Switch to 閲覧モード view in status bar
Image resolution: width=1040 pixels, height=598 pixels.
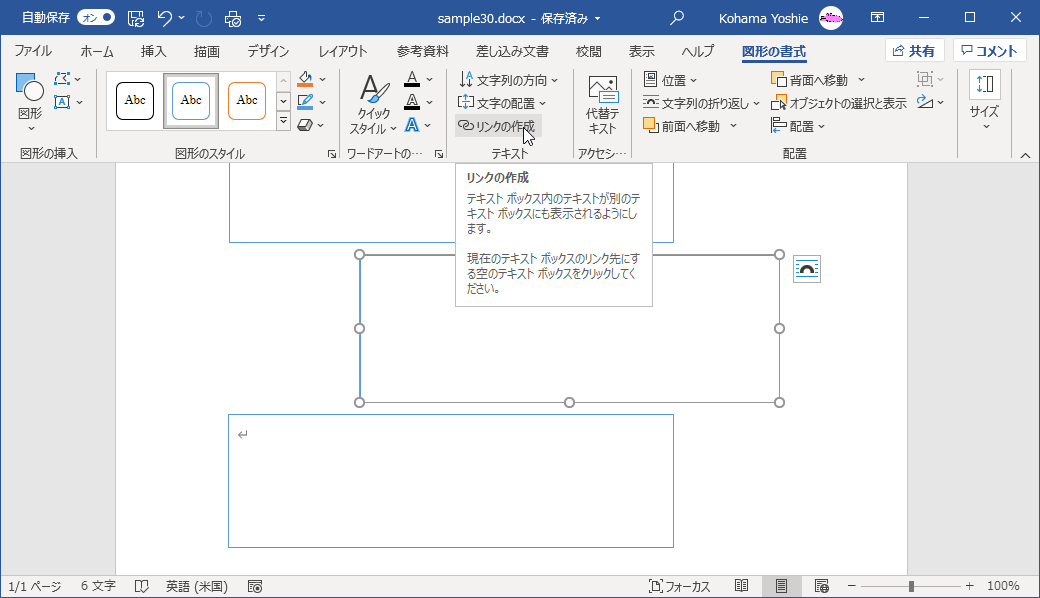[741, 586]
